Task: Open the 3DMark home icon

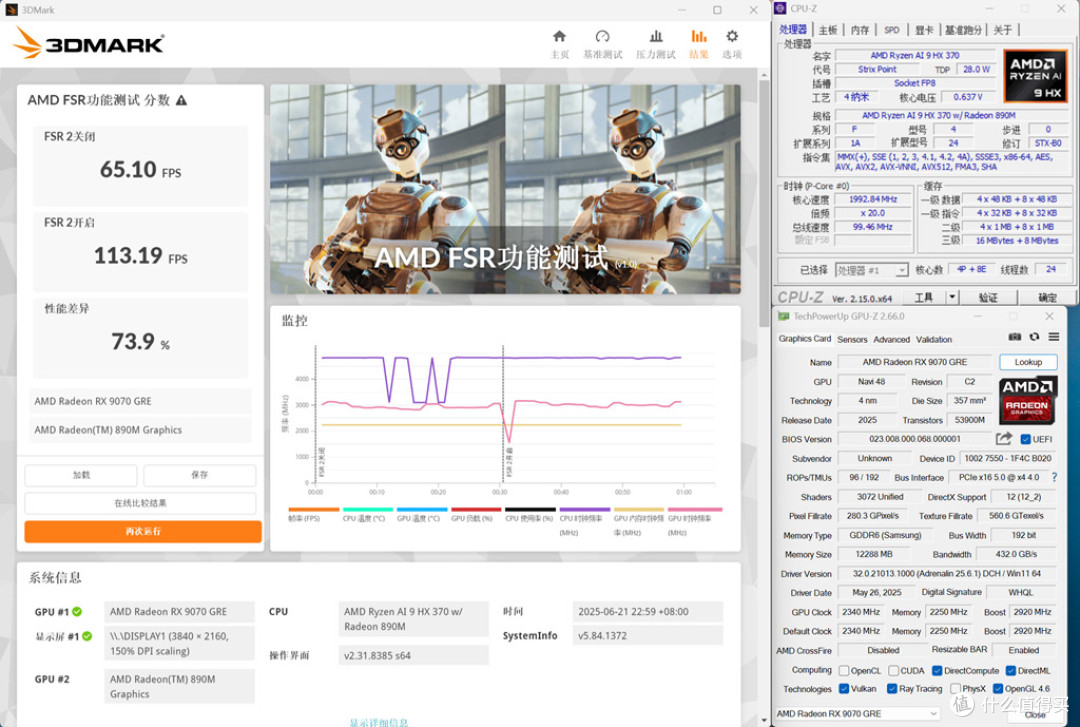Action: coord(559,37)
